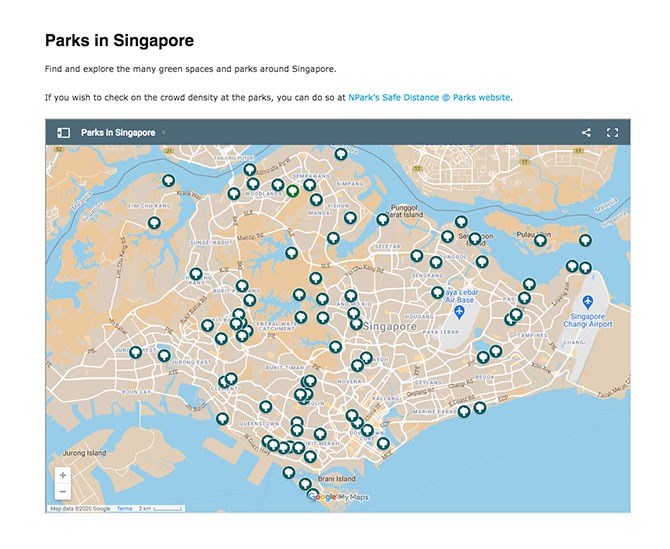The height and width of the screenshot is (549, 670).
Task: Select the park marker on Pulau Ubin label
Action: pos(541,241)
